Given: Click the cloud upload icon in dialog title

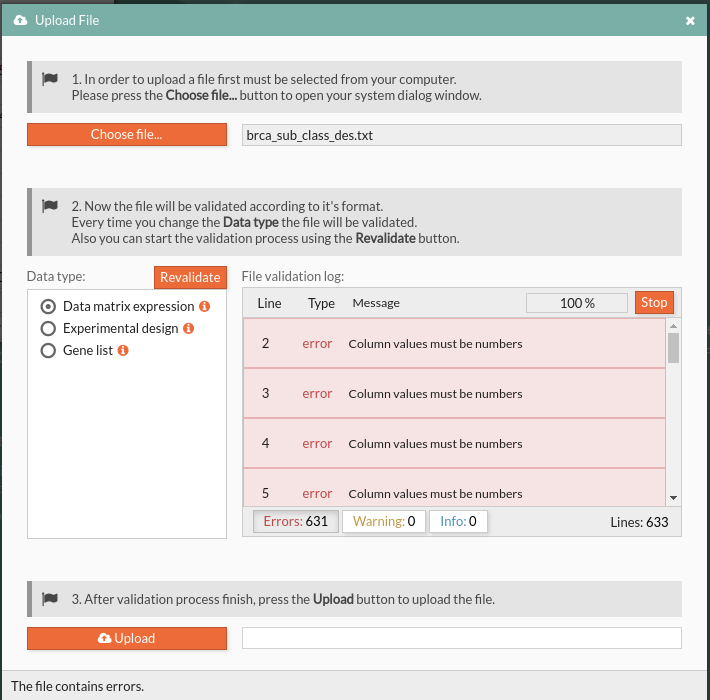Looking at the screenshot, I should (x=20, y=20).
